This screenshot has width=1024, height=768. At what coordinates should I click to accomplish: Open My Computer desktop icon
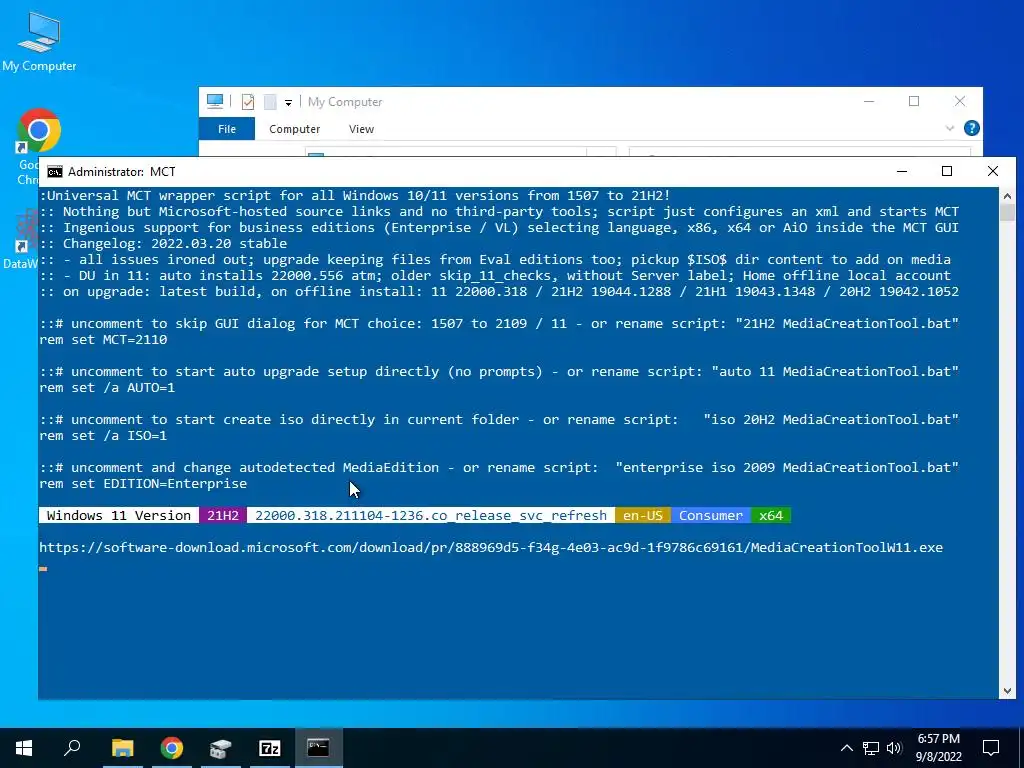tap(39, 40)
